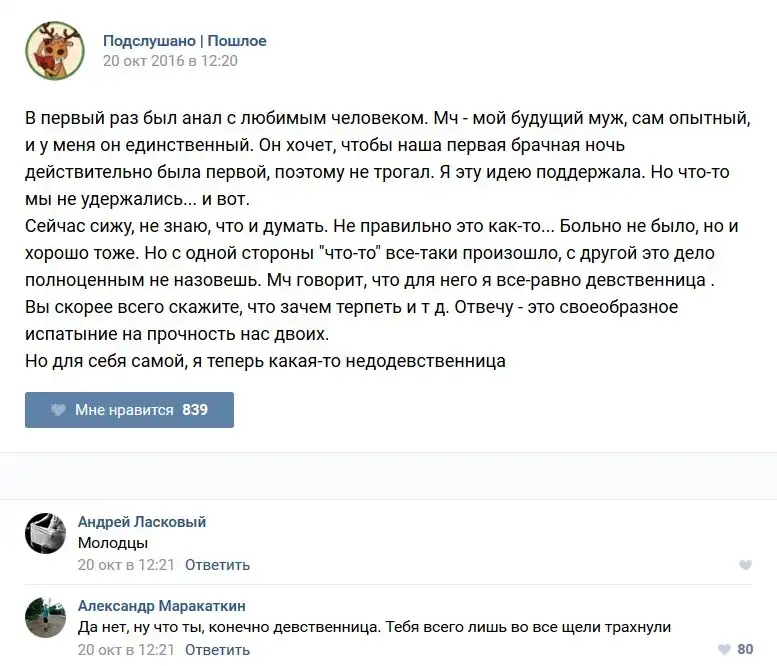Click the 839 likes counter on the post
The image size is (777, 666).
pyautogui.click(x=195, y=410)
